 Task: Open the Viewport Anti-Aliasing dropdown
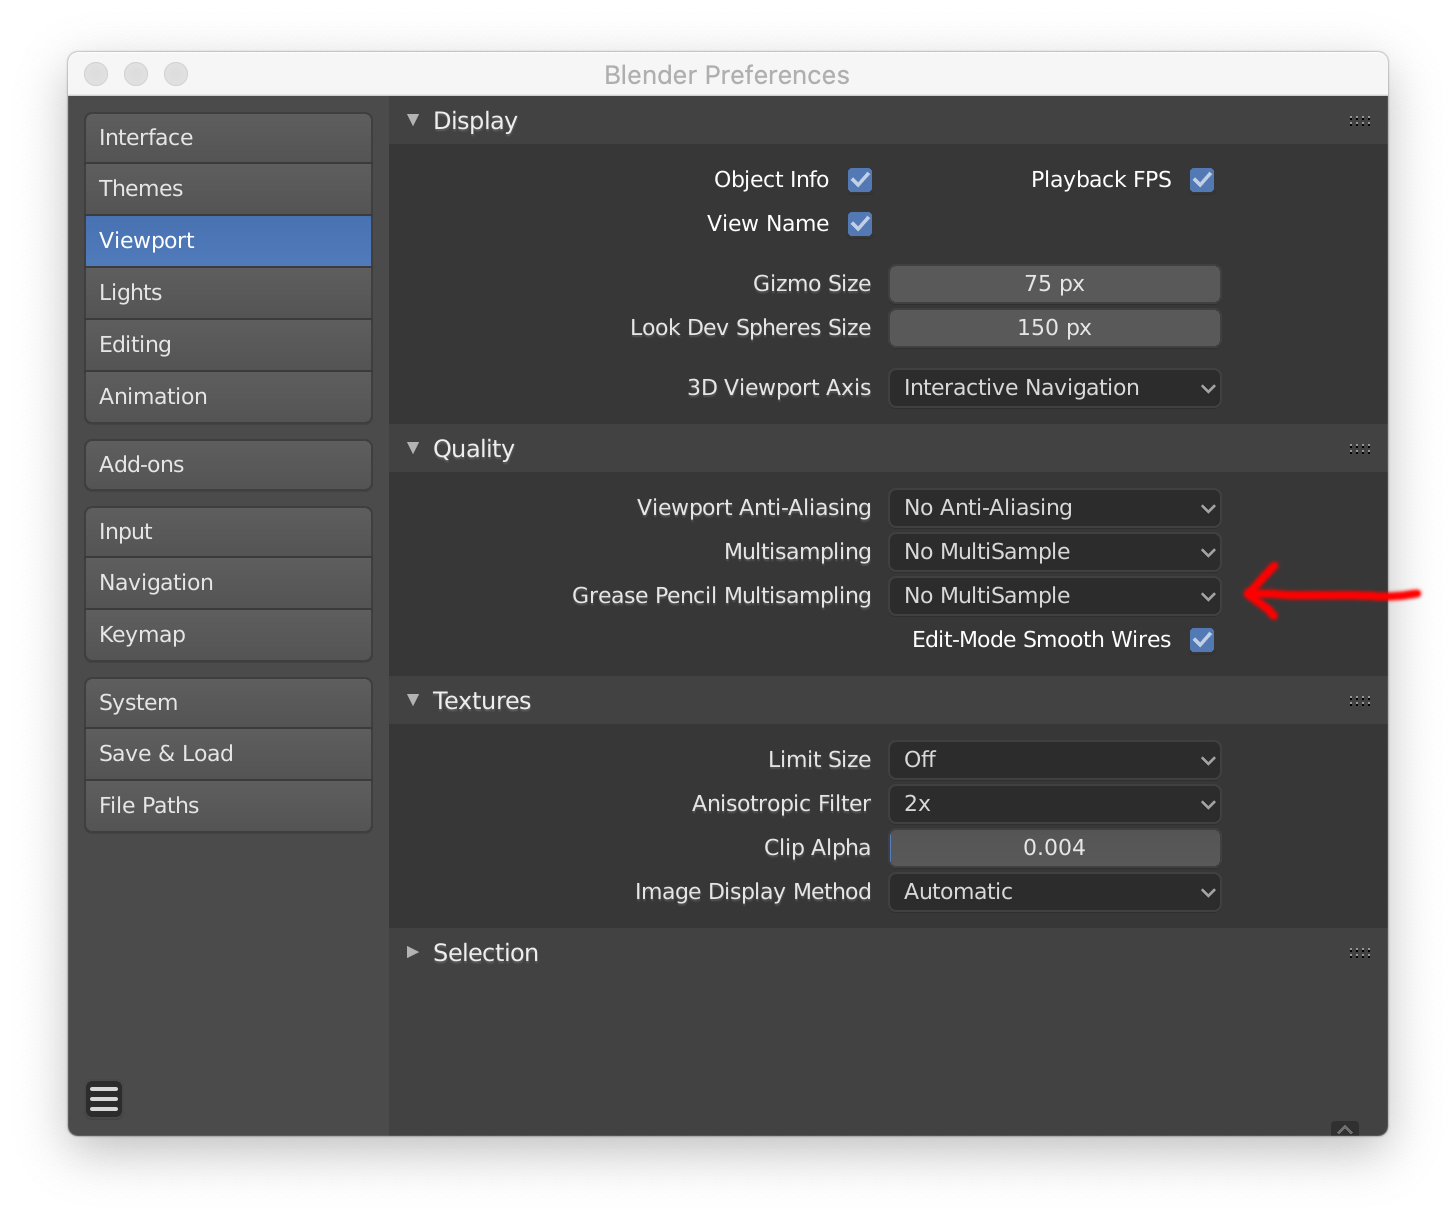pyautogui.click(x=1055, y=508)
